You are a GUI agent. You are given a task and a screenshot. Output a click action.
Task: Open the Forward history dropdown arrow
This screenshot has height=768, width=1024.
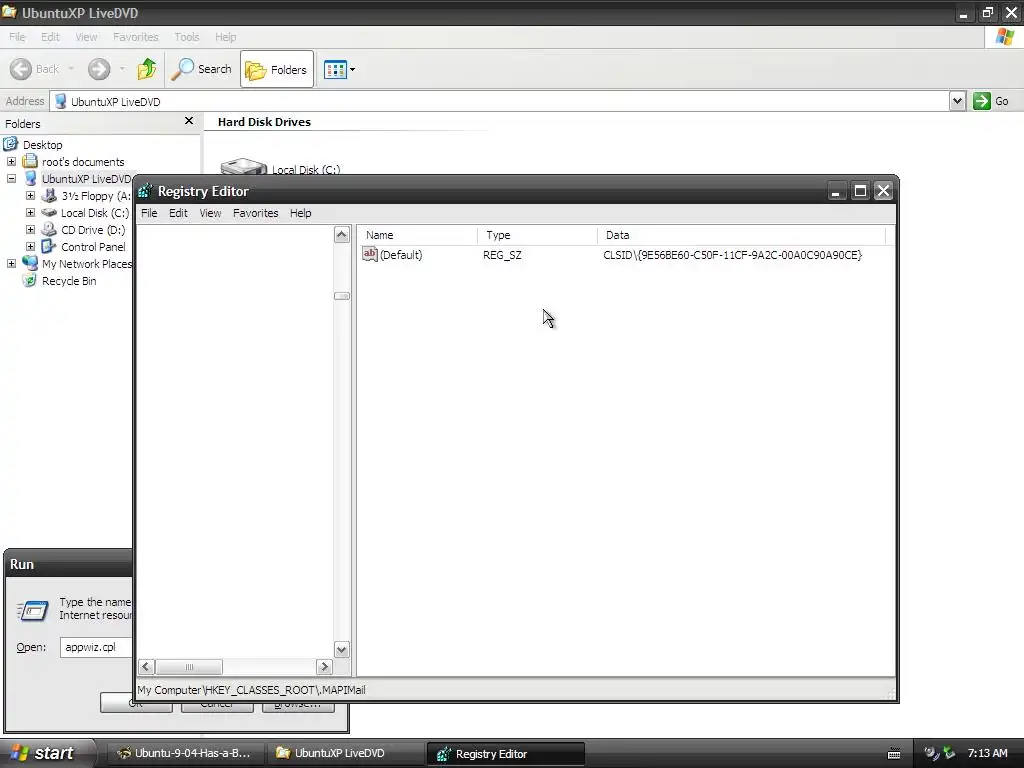[x=122, y=69]
